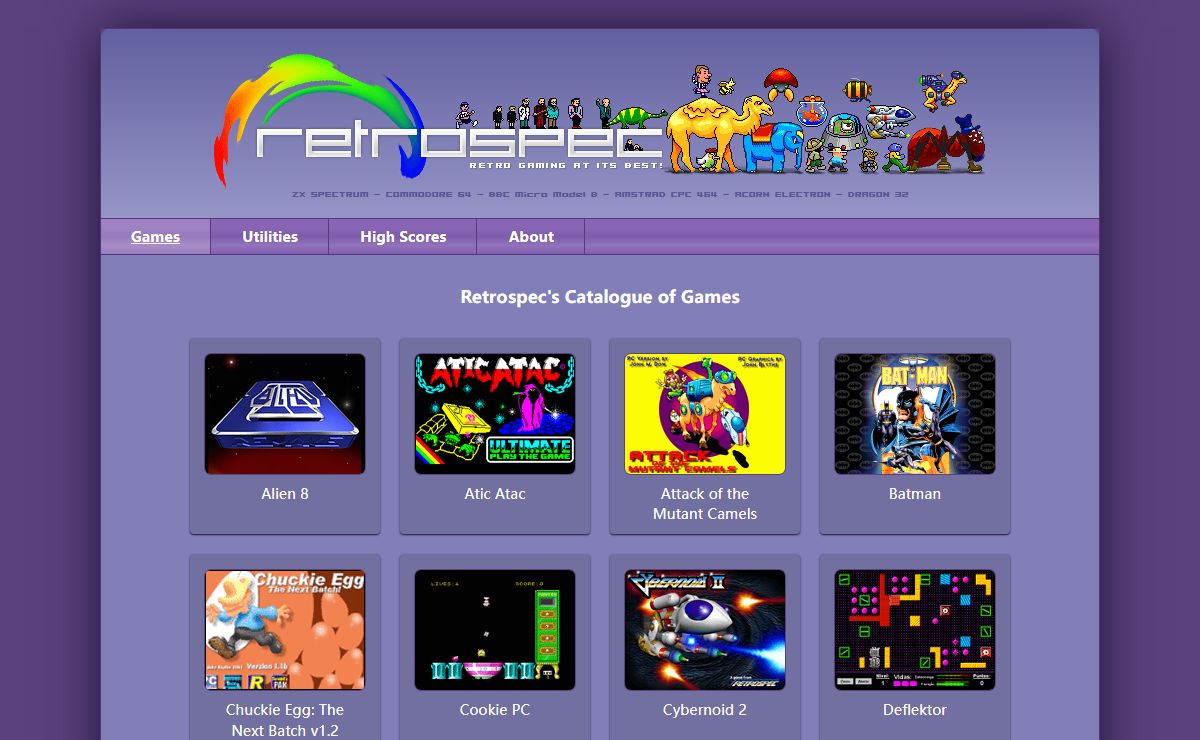
Task: Open the Alien 8 thumbnail image
Action: click(x=285, y=414)
